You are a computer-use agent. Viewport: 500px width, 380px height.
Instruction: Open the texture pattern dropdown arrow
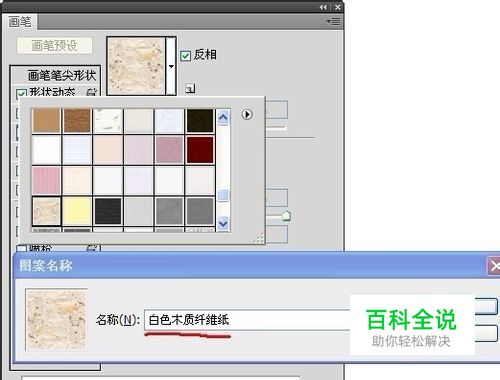[171, 66]
